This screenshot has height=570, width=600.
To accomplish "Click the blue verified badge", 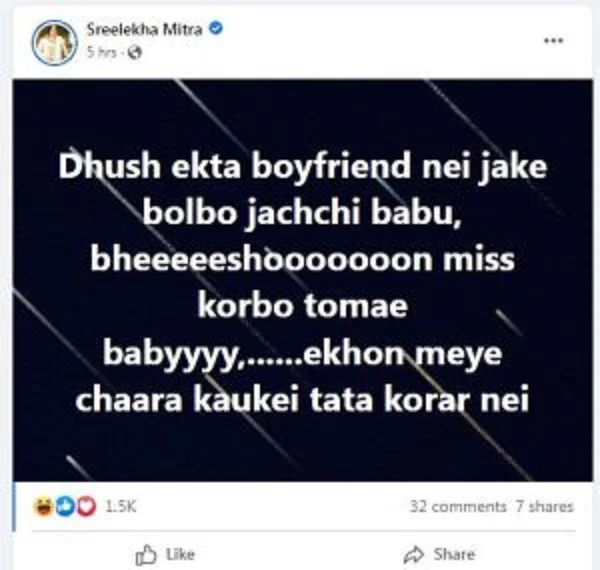I will tap(216, 28).
